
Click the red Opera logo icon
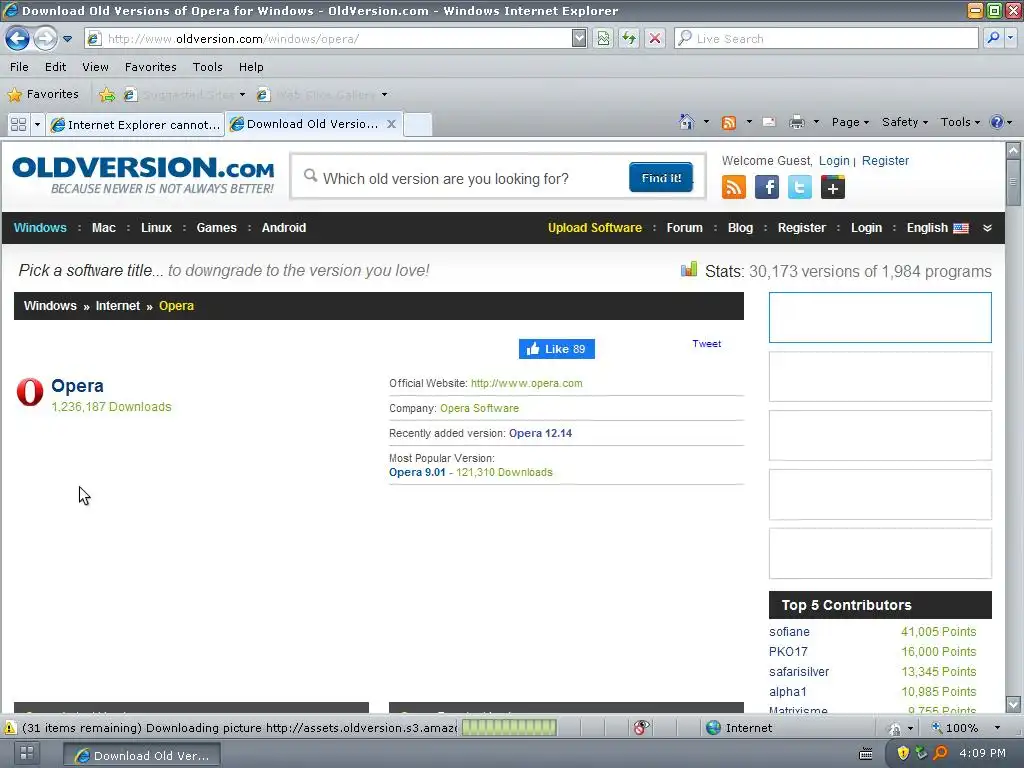click(30, 392)
